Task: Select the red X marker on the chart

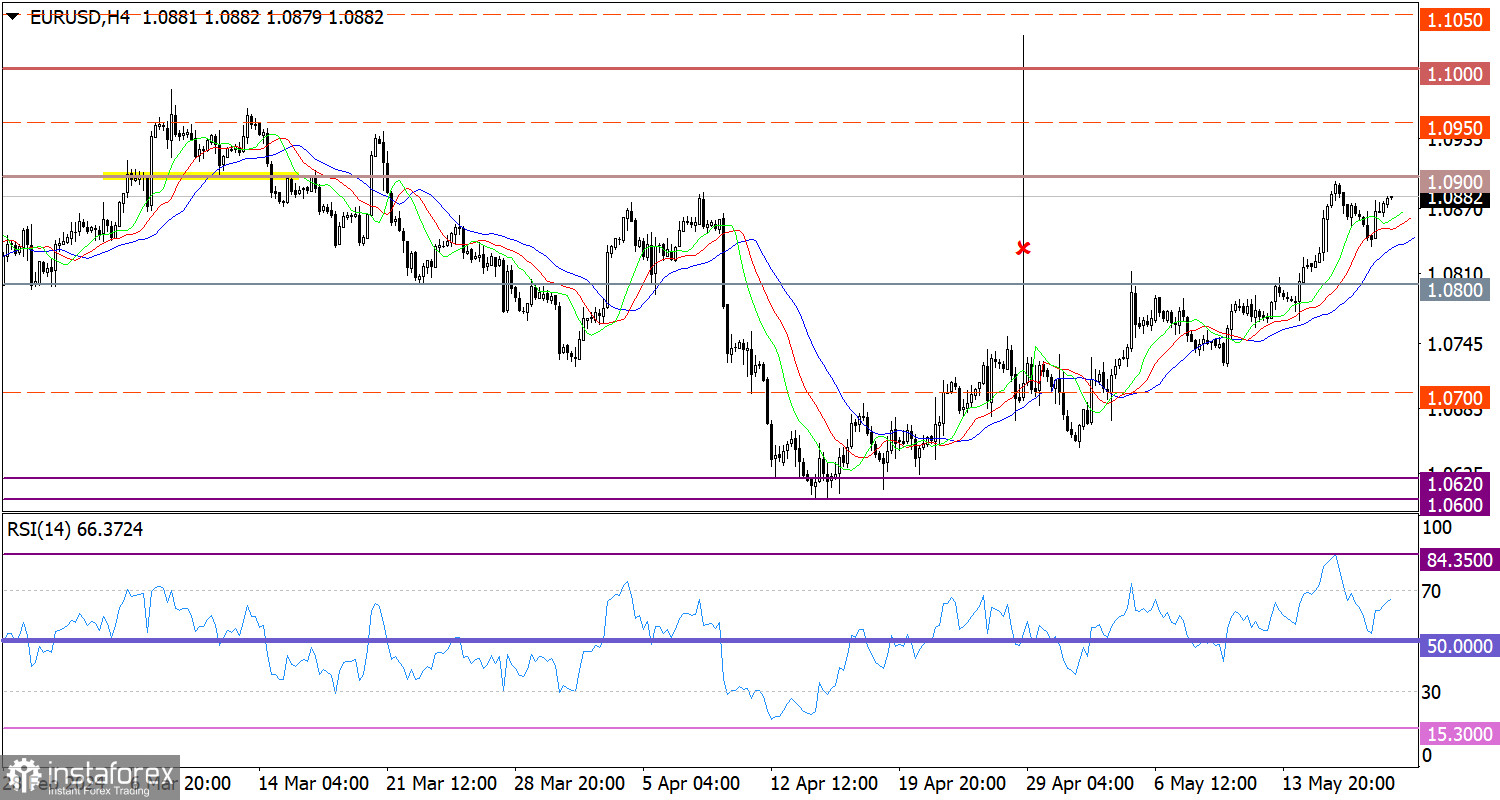Action: (x=1023, y=247)
